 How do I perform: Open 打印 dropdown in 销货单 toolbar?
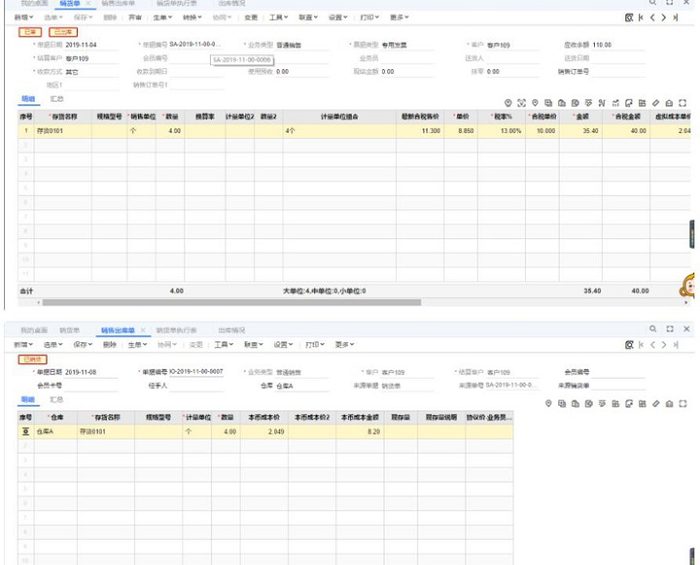(x=369, y=17)
